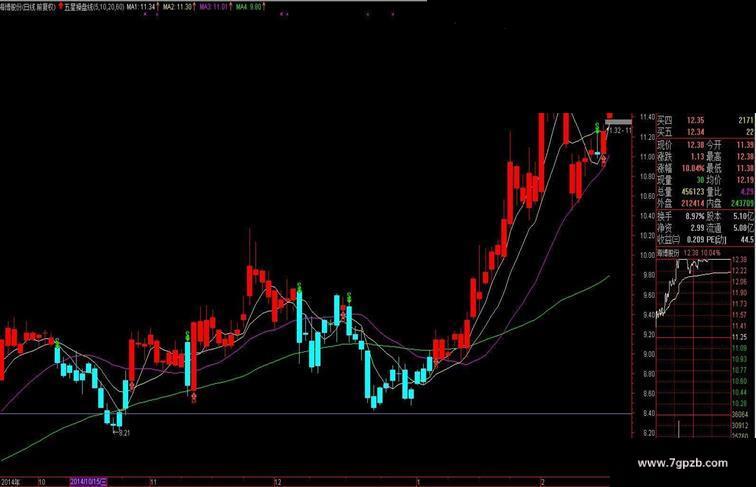Click the 最高 high price label
Viewport: 756px width, 487px height.
tap(714, 157)
